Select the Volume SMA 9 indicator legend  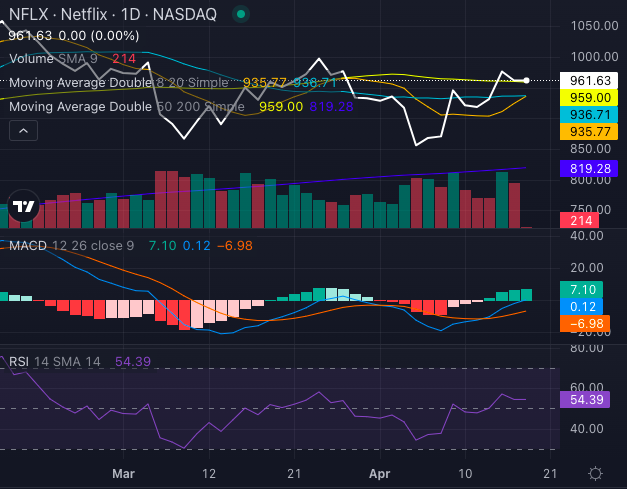click(x=62, y=59)
